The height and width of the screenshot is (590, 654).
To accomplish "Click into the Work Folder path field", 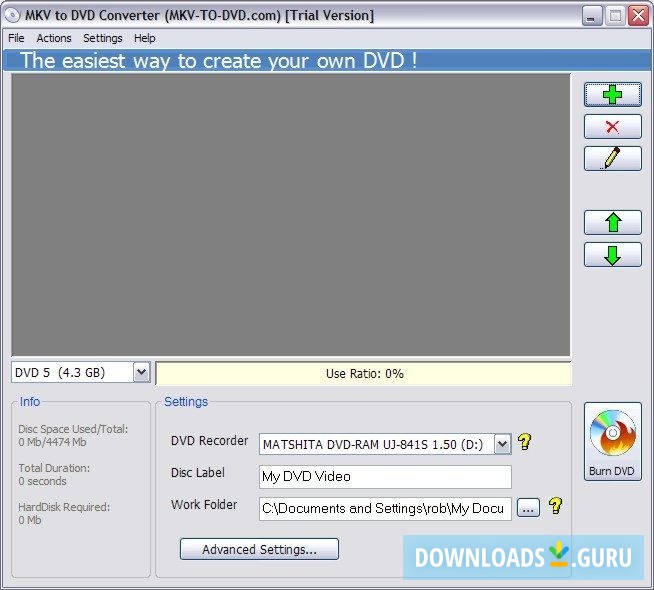I will pos(385,509).
